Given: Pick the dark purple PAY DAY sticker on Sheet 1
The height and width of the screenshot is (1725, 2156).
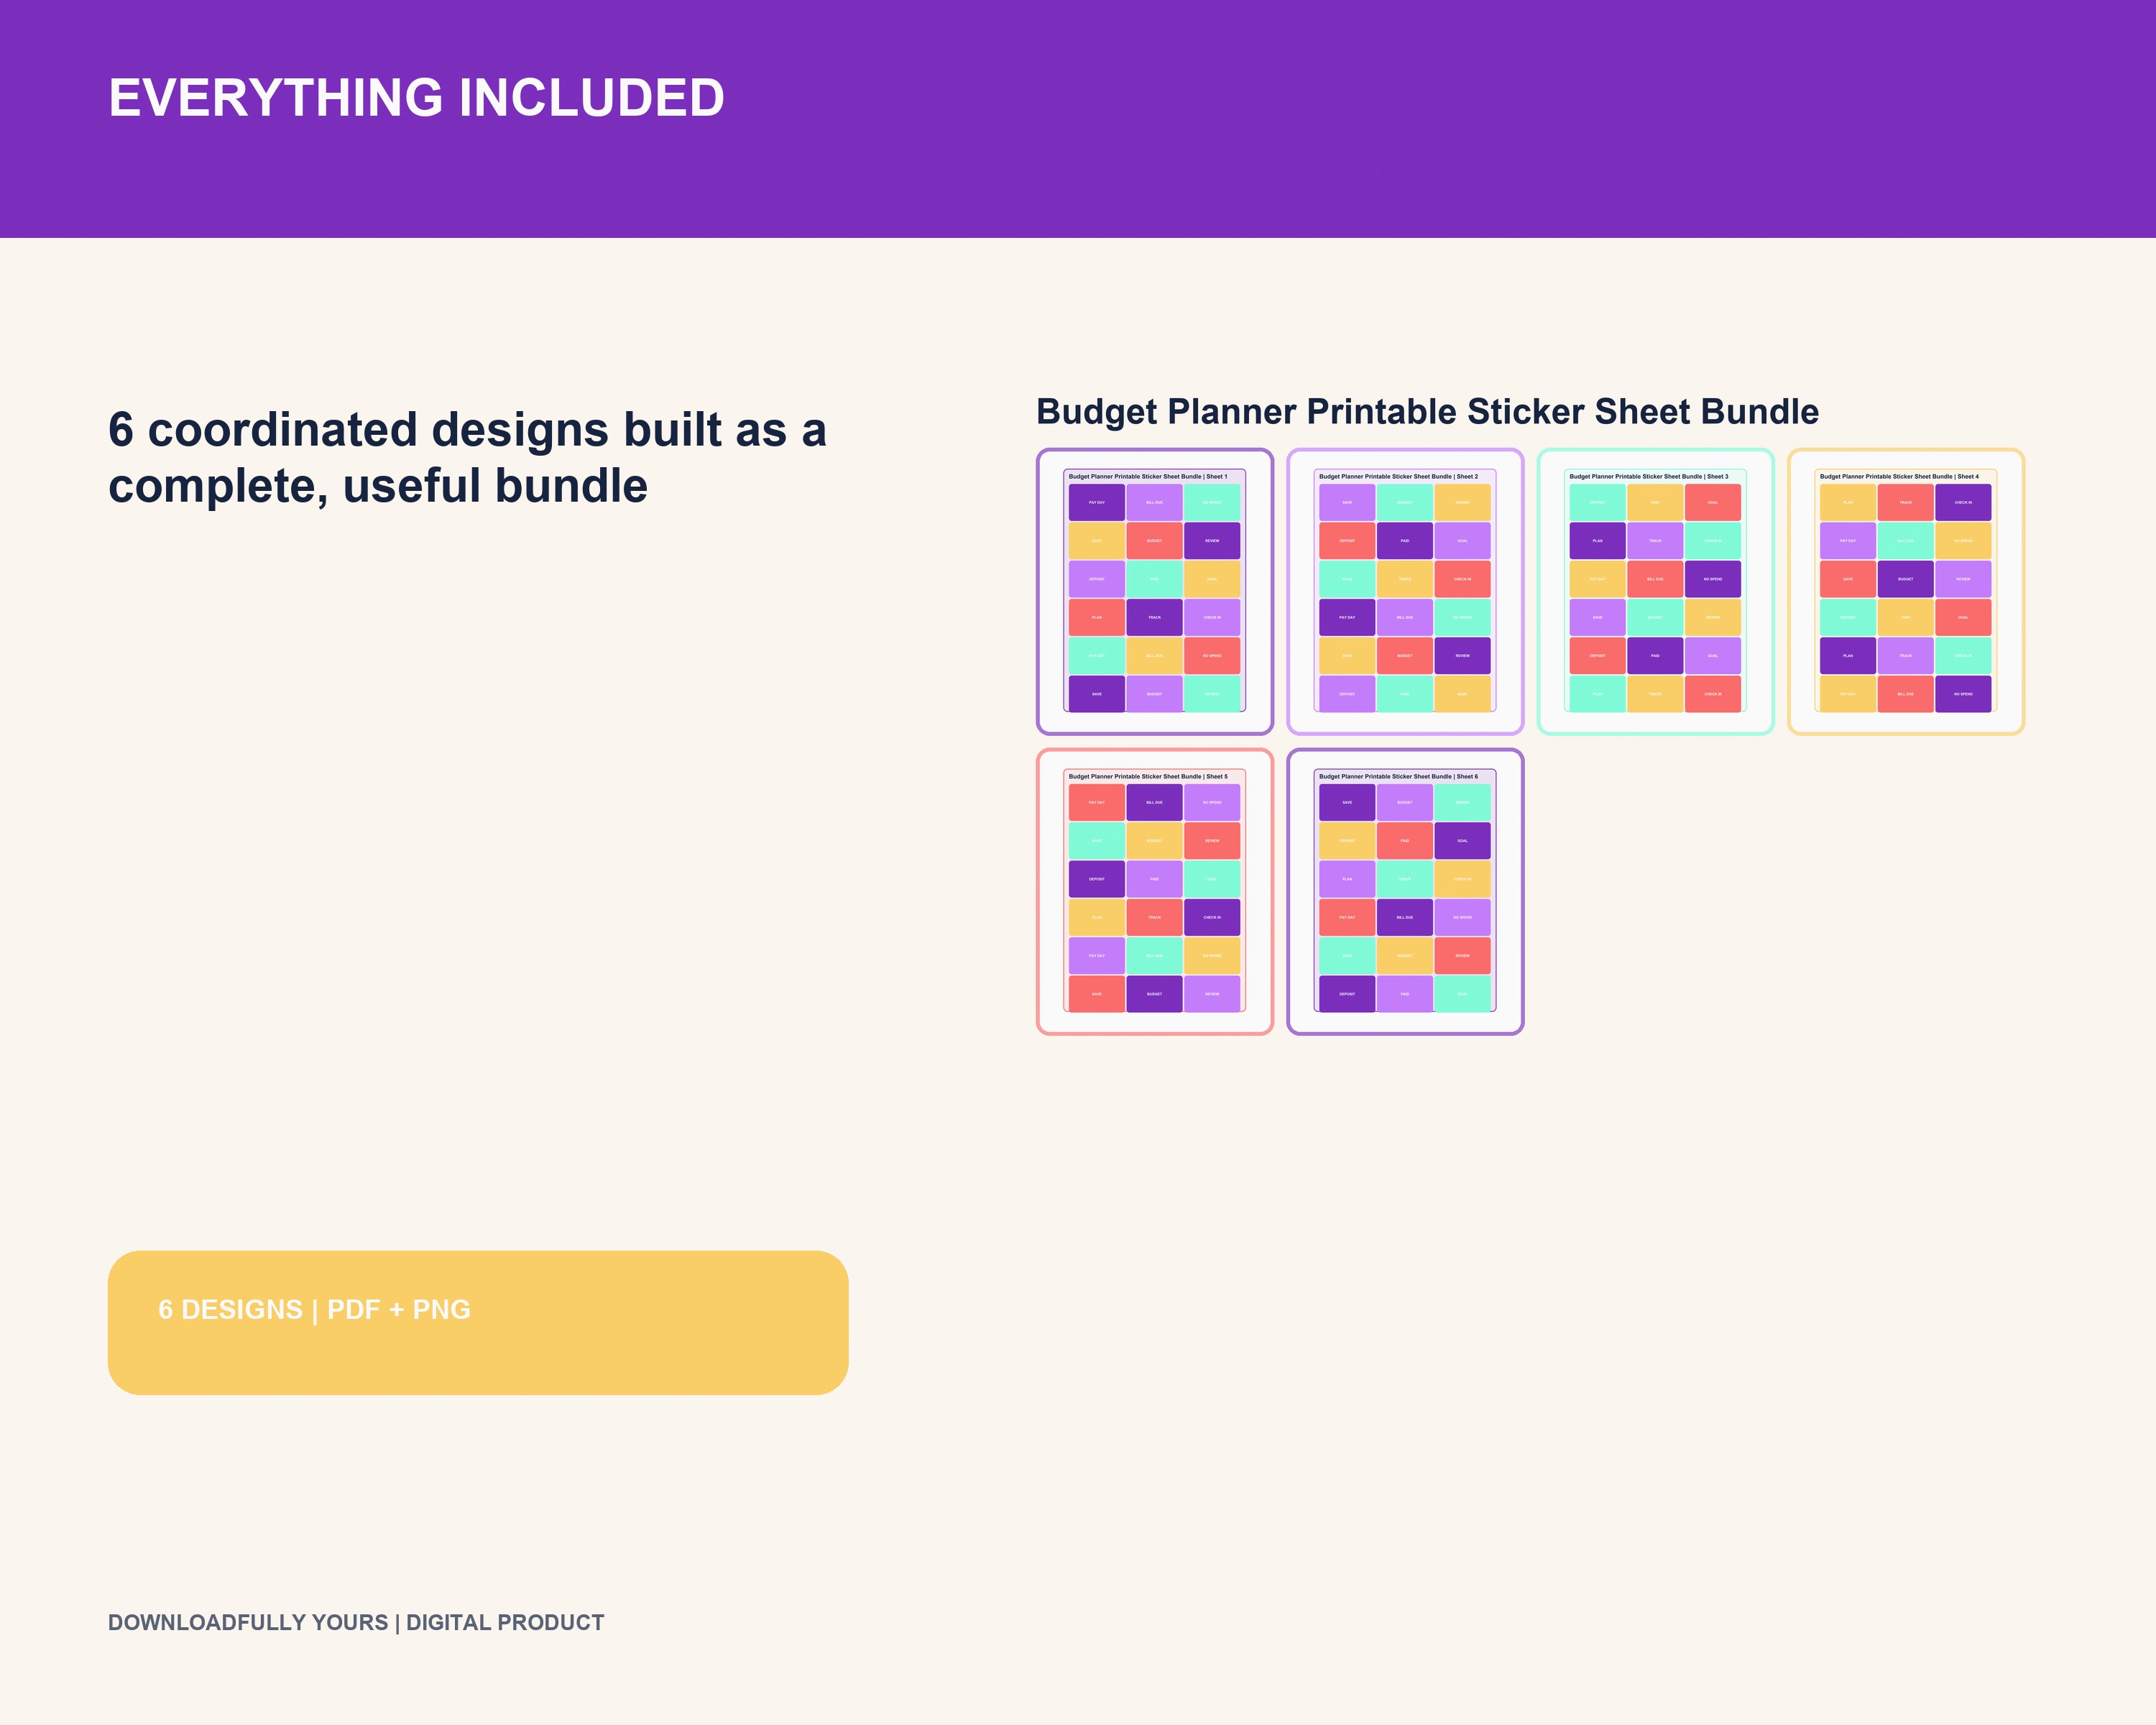Looking at the screenshot, I should pos(1097,502).
